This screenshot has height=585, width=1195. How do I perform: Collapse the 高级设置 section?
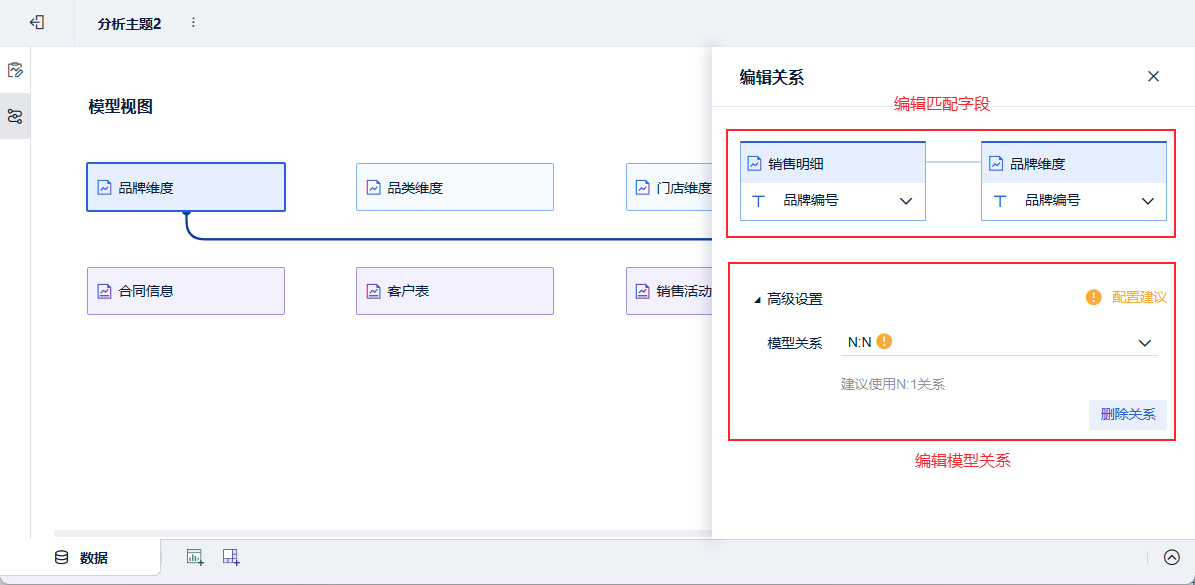[757, 299]
